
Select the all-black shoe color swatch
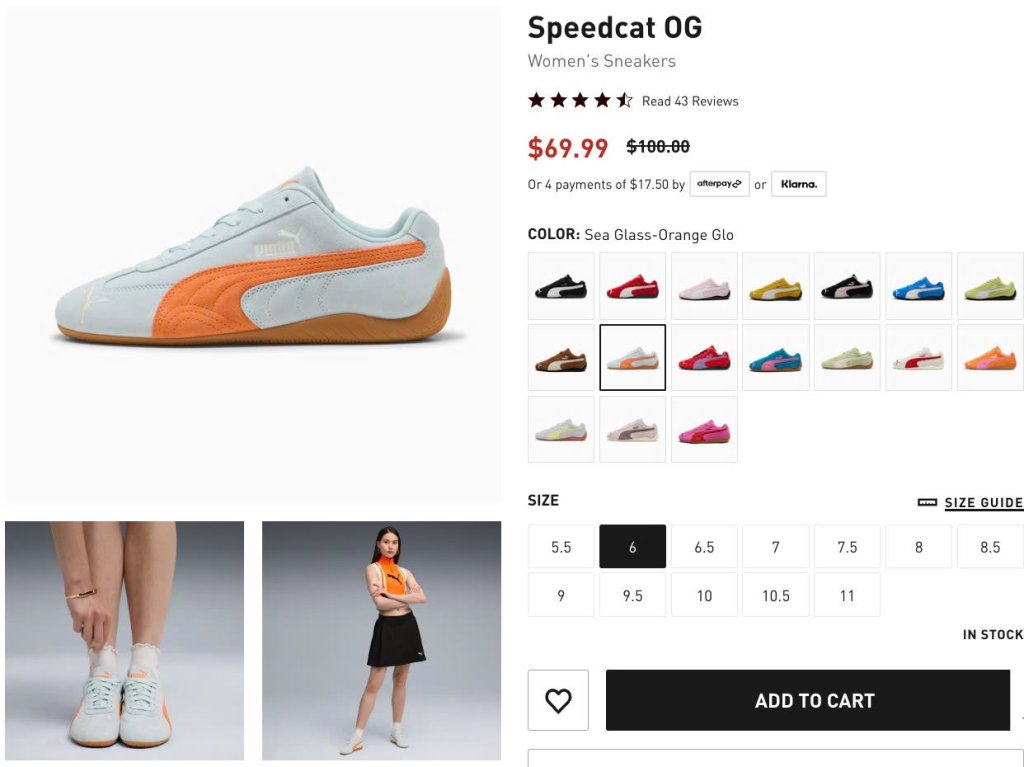pyautogui.click(x=561, y=286)
